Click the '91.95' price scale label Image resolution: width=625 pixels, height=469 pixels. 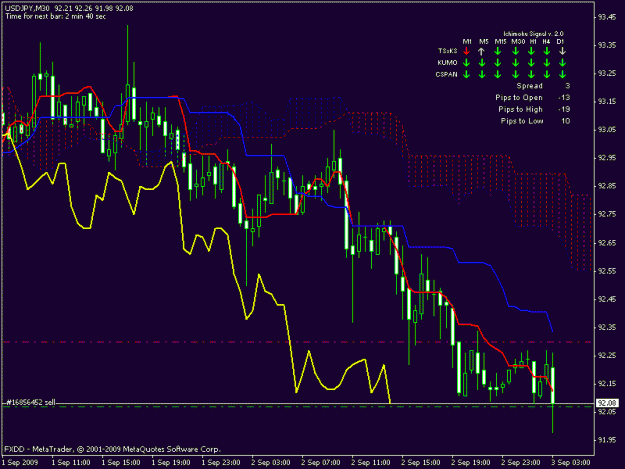tap(607, 440)
